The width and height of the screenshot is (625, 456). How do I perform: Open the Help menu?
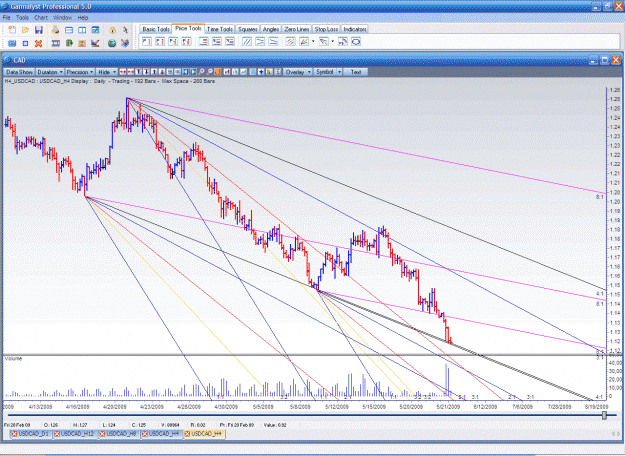click(x=83, y=18)
